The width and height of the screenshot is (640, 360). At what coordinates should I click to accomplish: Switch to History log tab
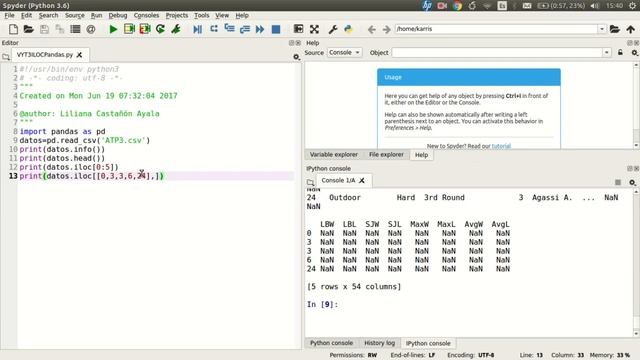379,343
